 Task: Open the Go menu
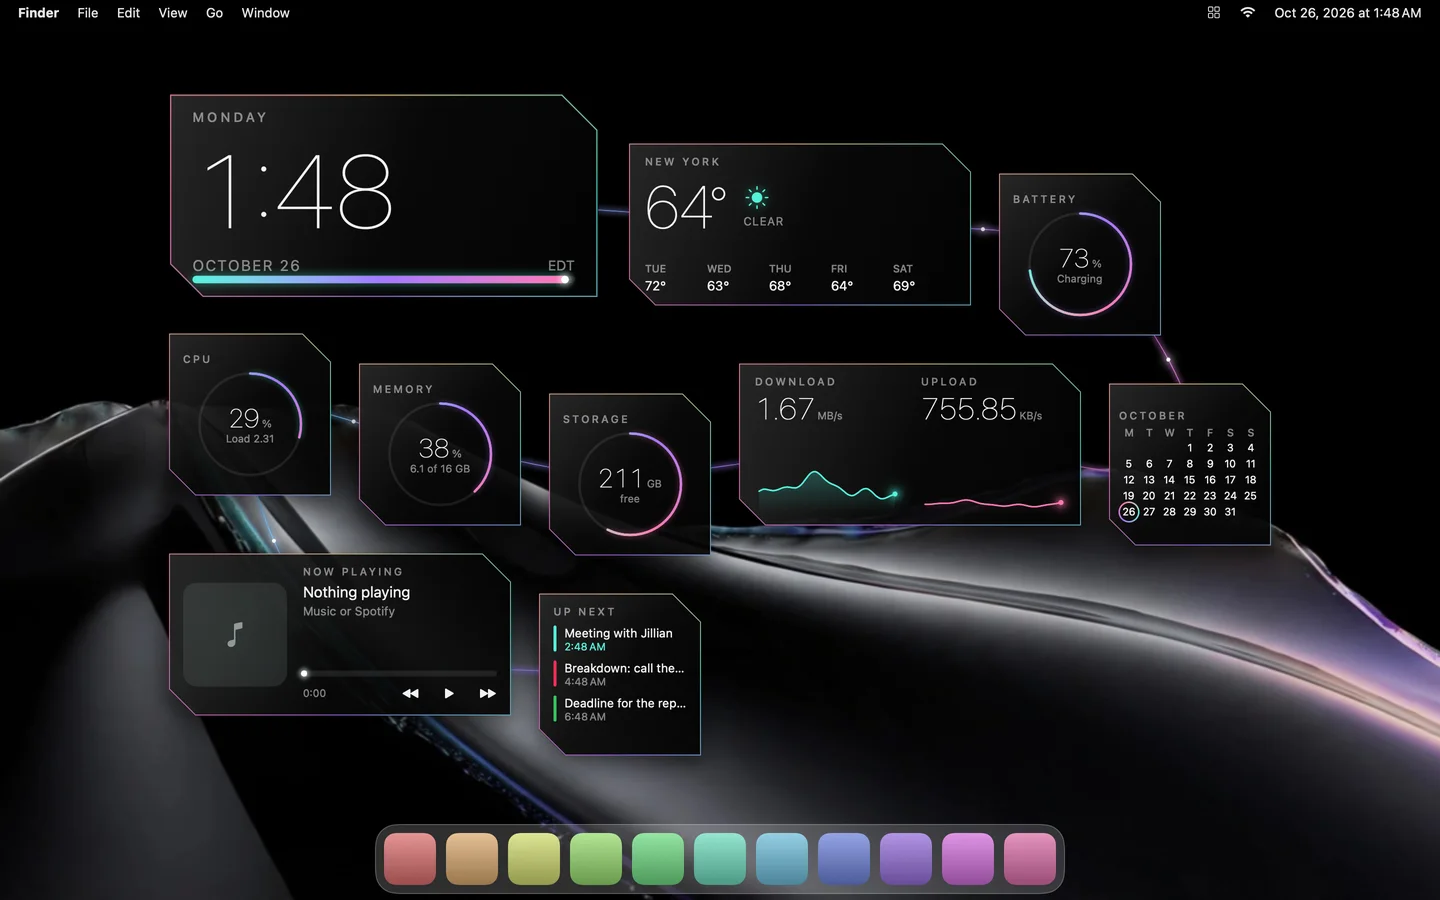[214, 13]
